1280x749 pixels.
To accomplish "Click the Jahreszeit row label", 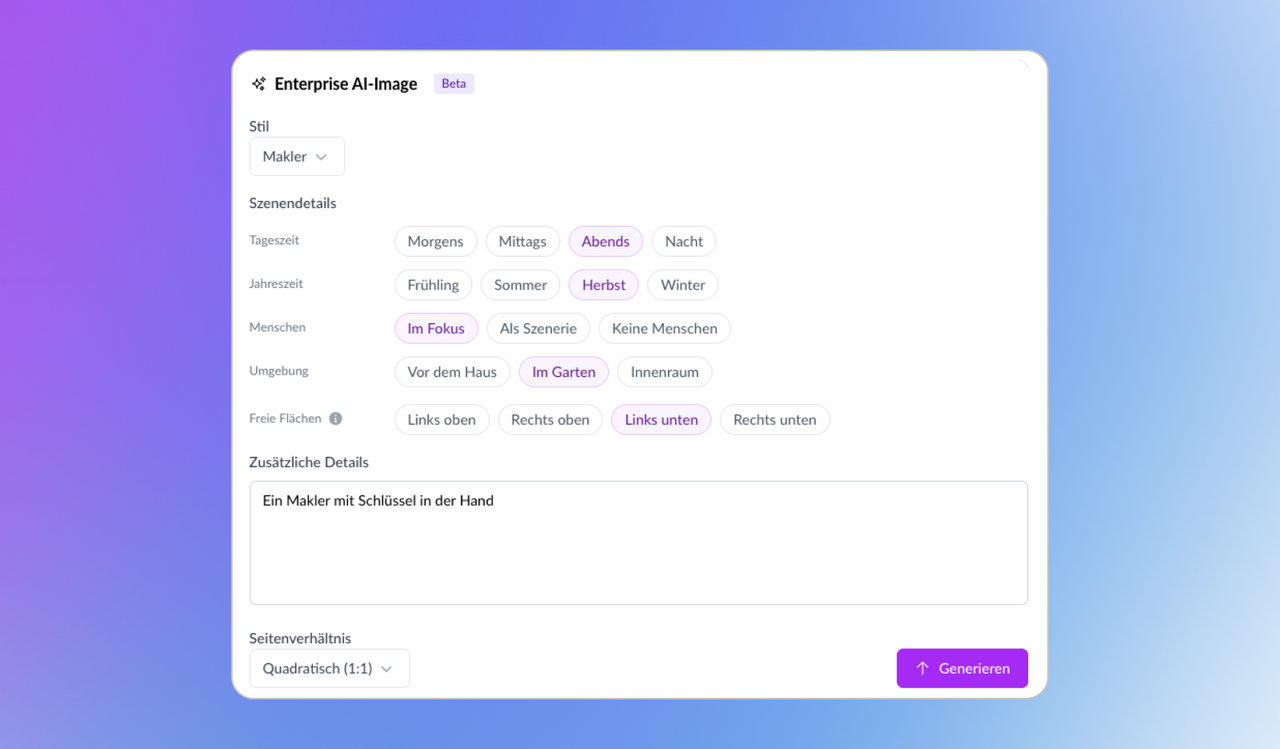I will 276,284.
